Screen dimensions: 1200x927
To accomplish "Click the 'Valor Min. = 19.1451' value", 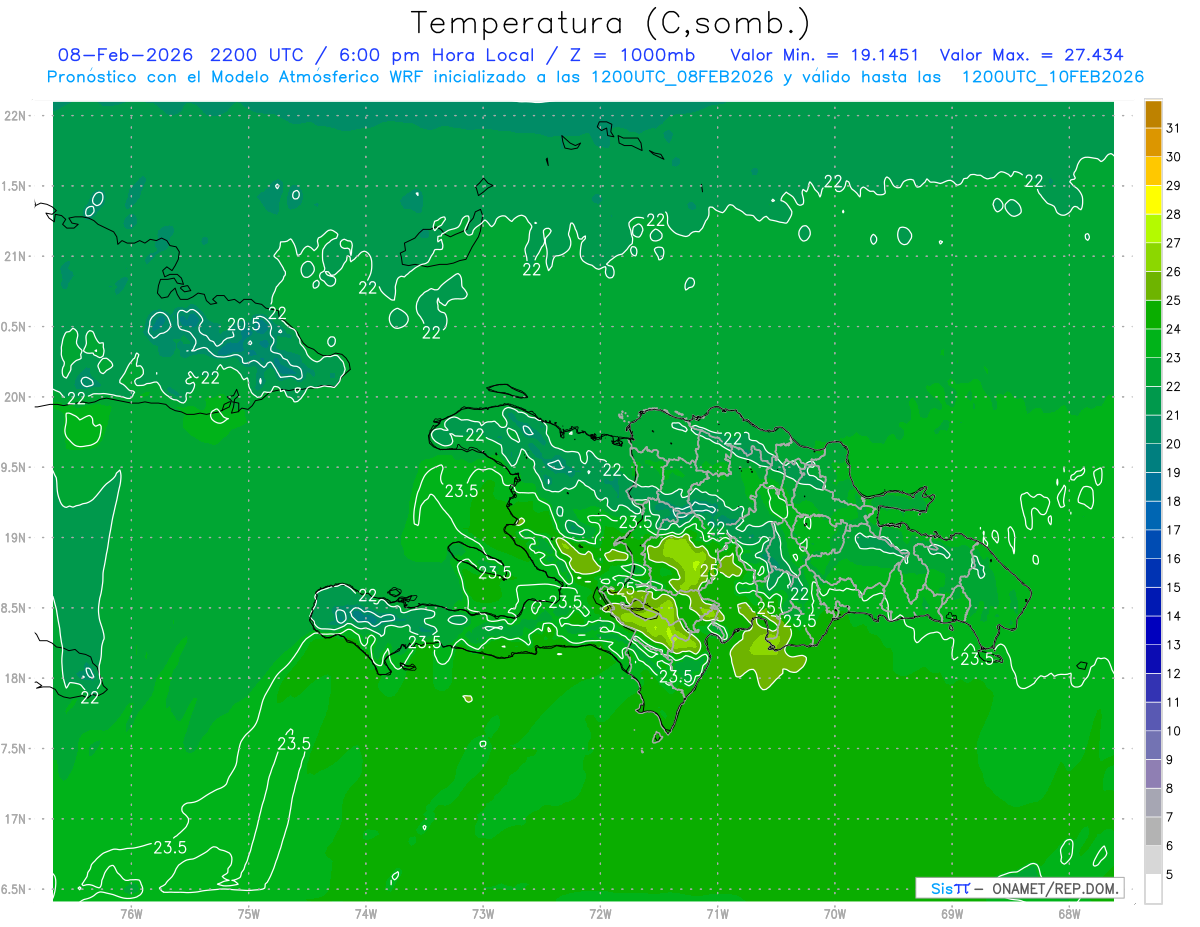I will [824, 54].
